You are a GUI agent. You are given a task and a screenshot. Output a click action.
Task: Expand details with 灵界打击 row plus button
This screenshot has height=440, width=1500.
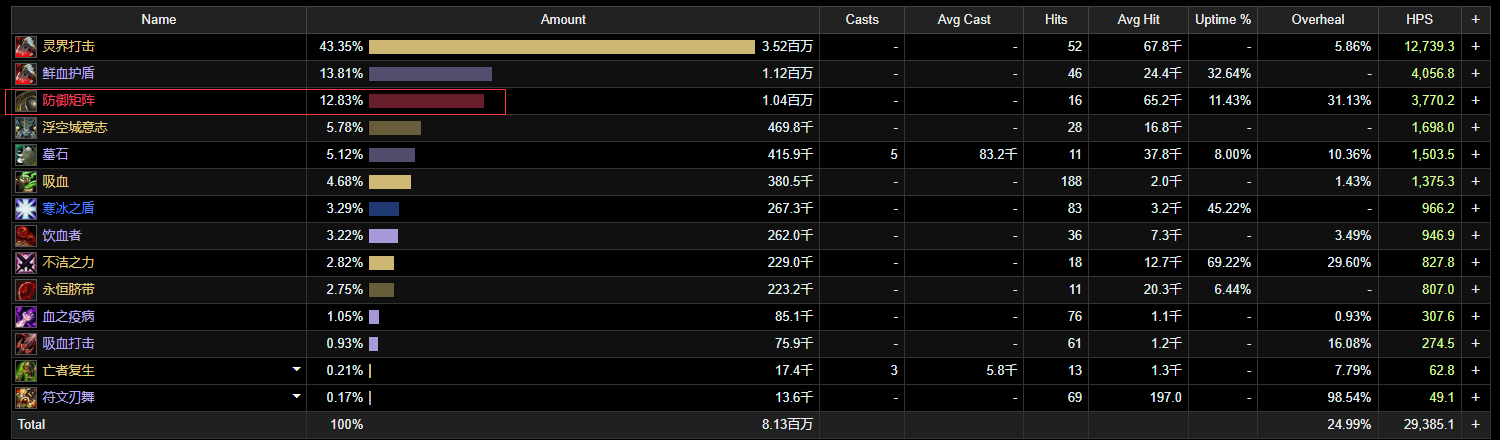1475,47
